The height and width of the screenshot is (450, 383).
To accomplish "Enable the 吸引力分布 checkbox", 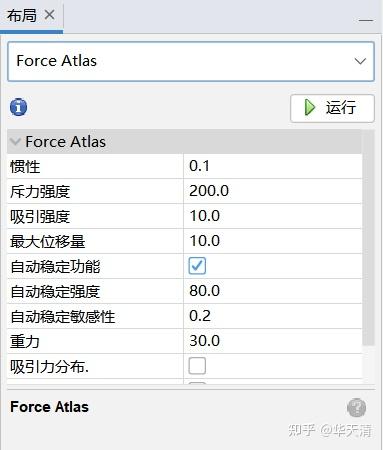I will click(197, 366).
